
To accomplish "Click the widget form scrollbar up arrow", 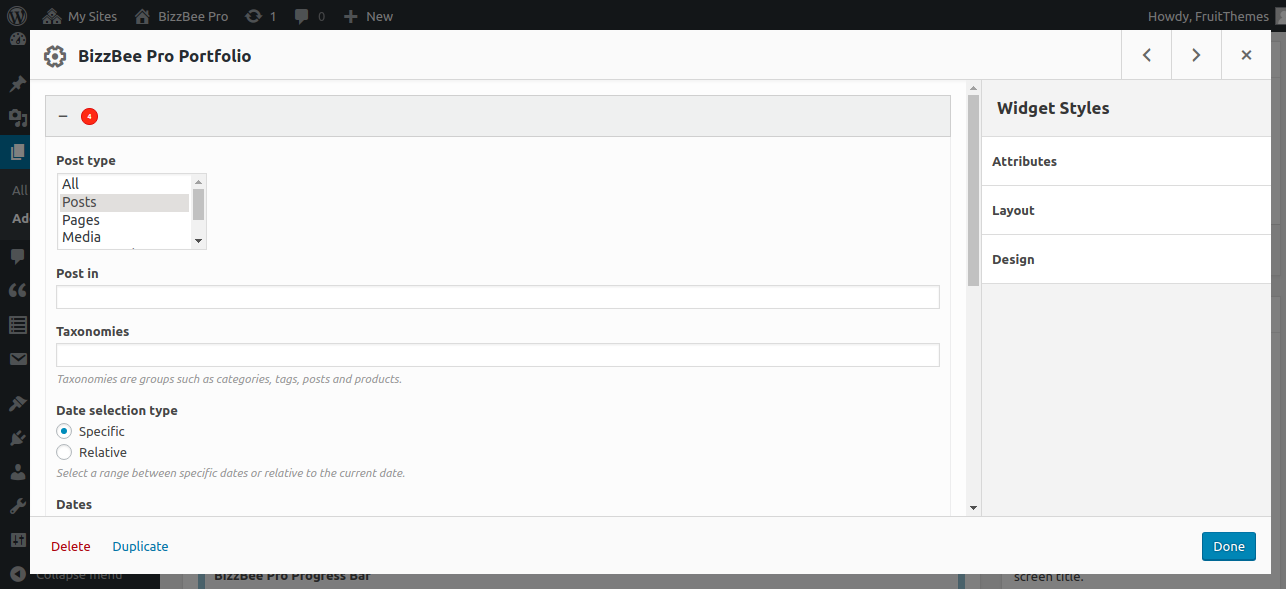I will (973, 88).
